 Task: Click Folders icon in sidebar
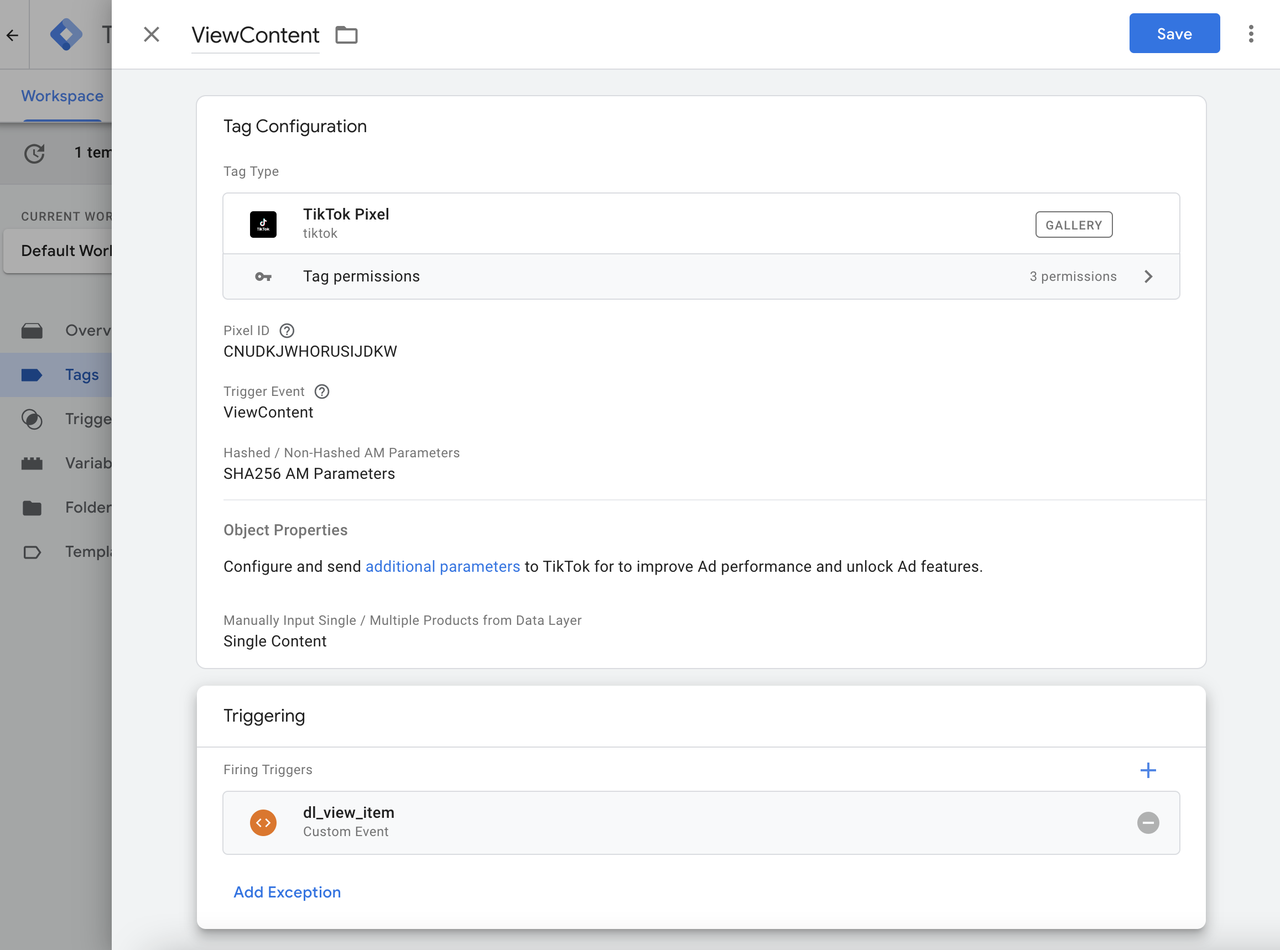point(32,507)
